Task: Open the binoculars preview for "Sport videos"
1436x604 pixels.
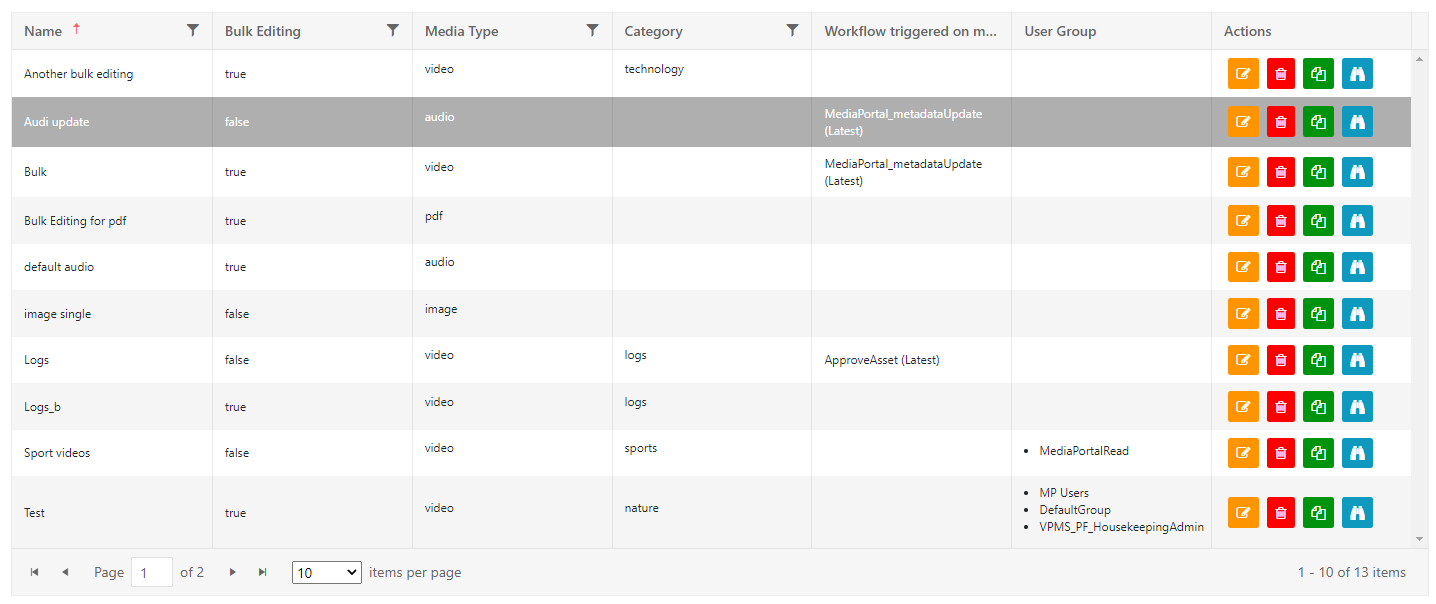Action: click(1357, 452)
